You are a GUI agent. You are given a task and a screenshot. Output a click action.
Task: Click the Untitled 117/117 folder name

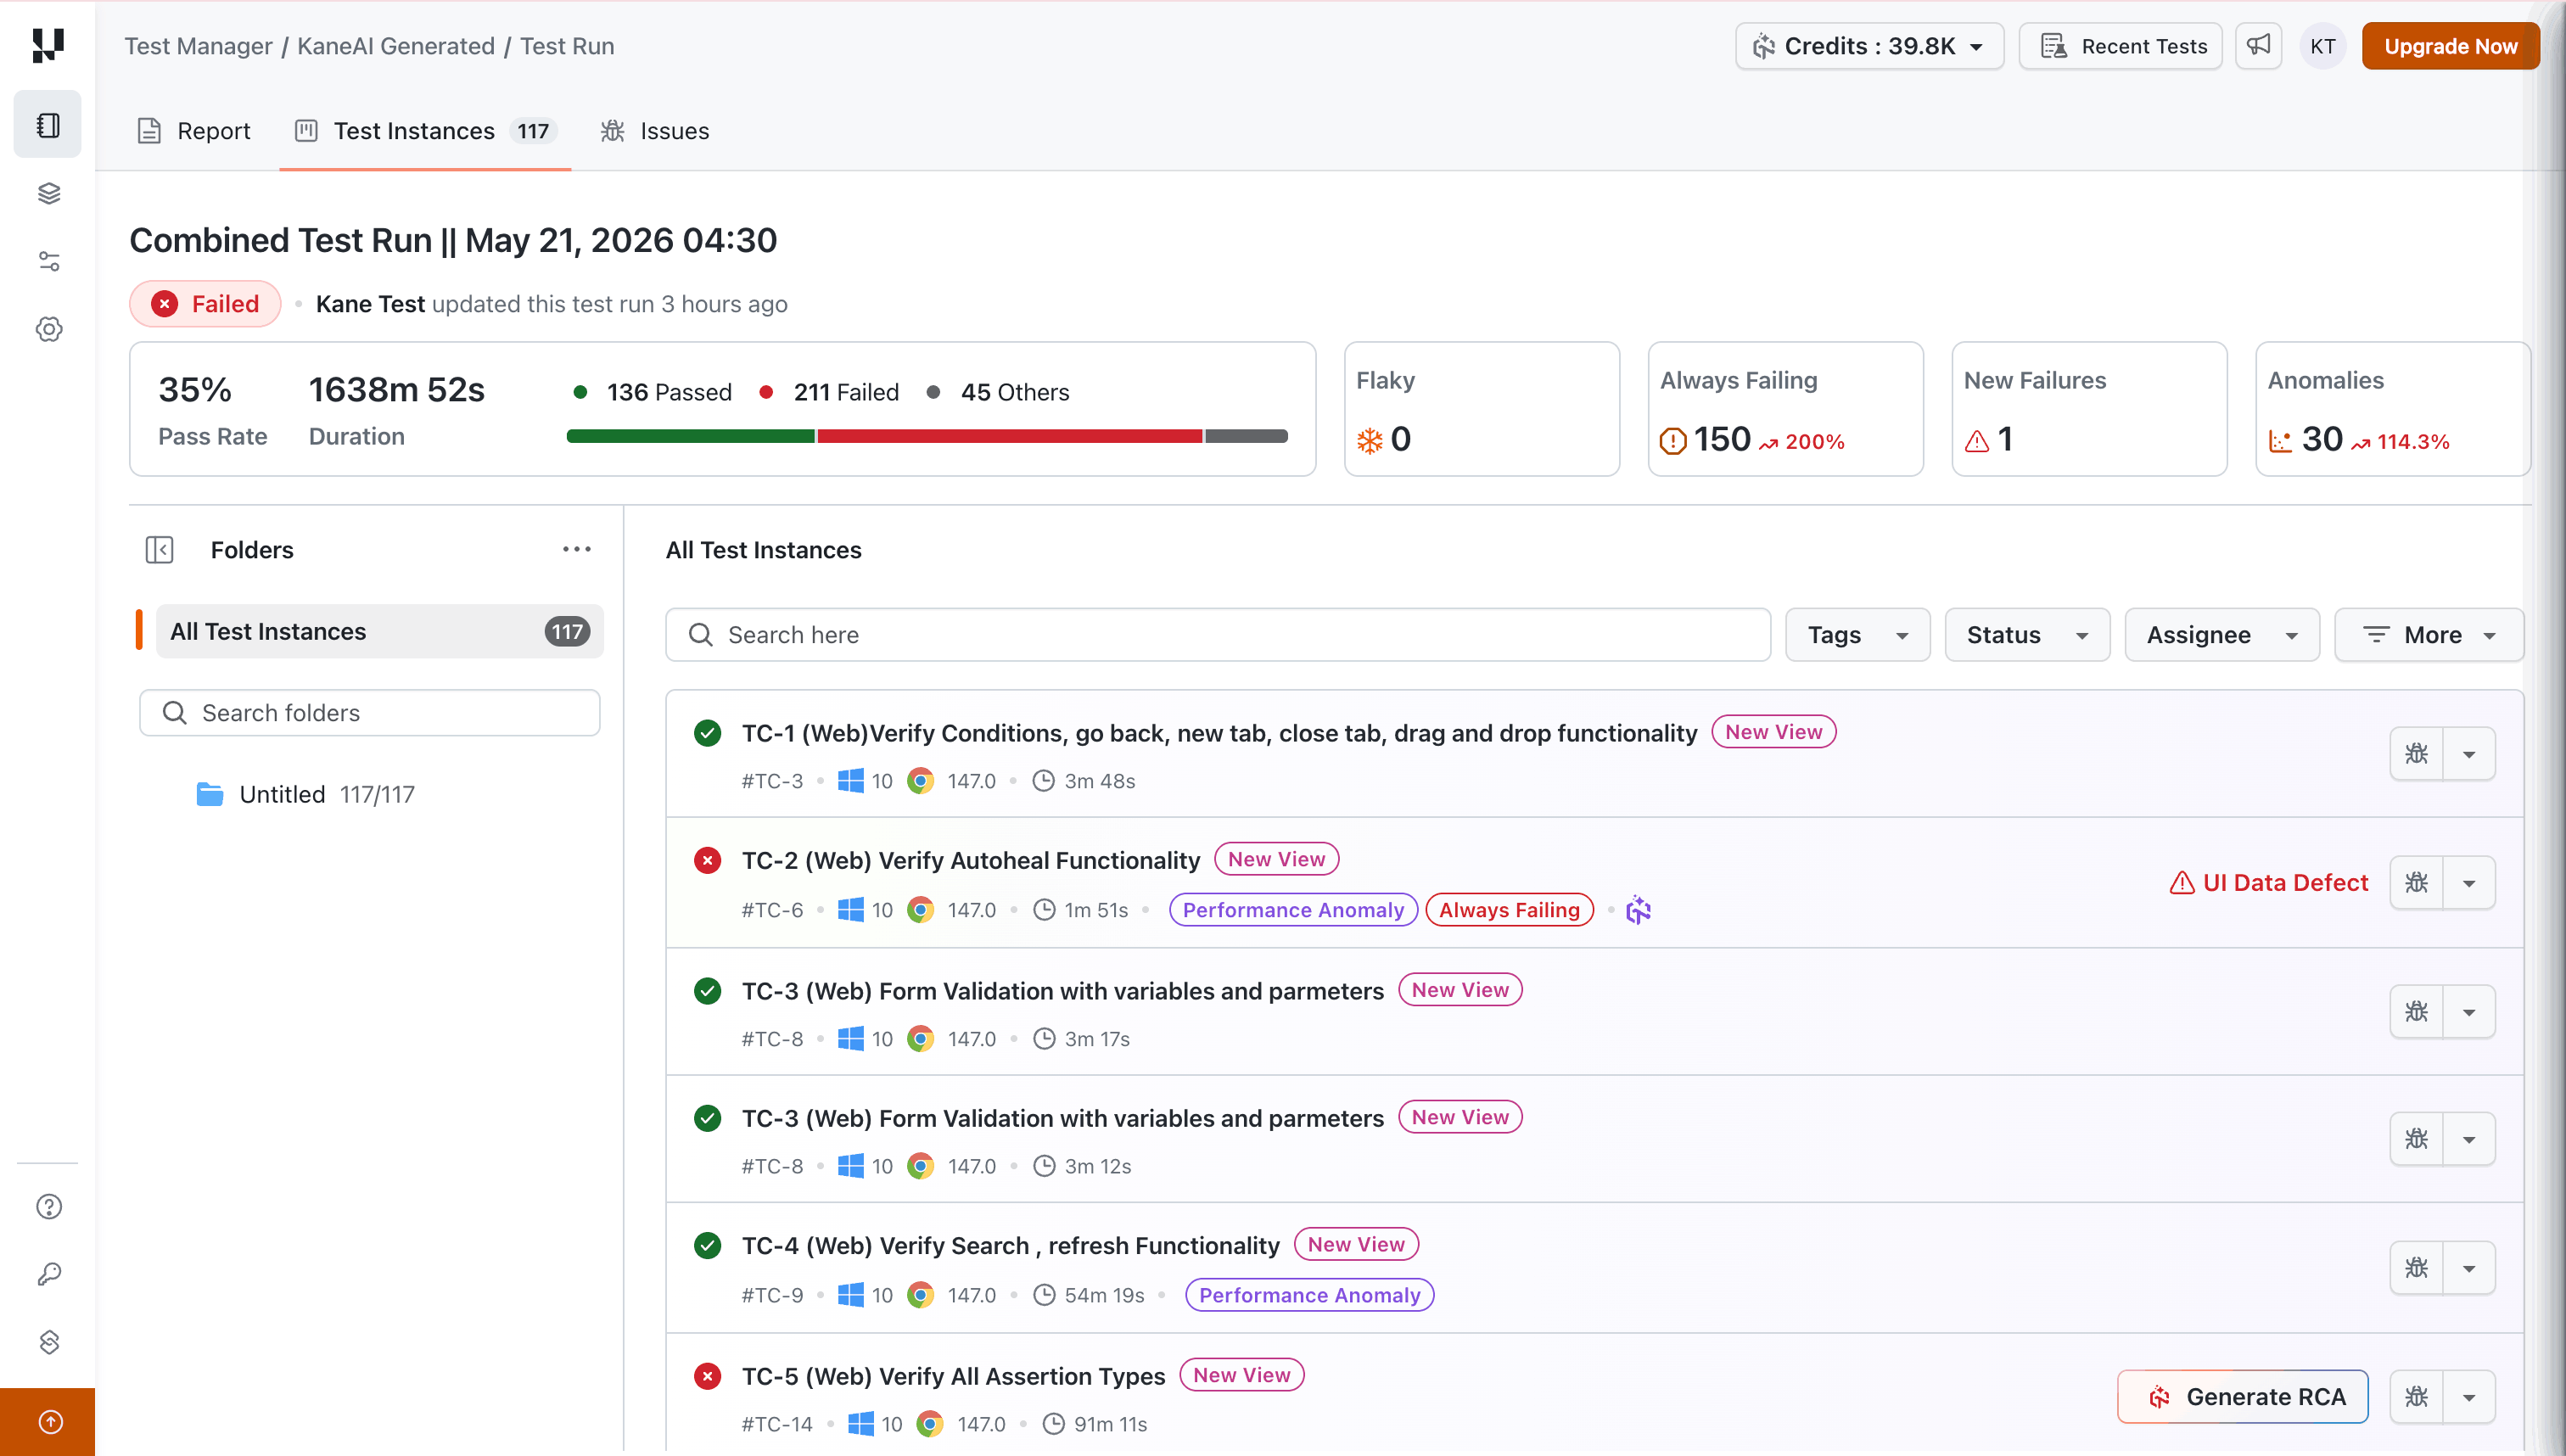point(326,794)
